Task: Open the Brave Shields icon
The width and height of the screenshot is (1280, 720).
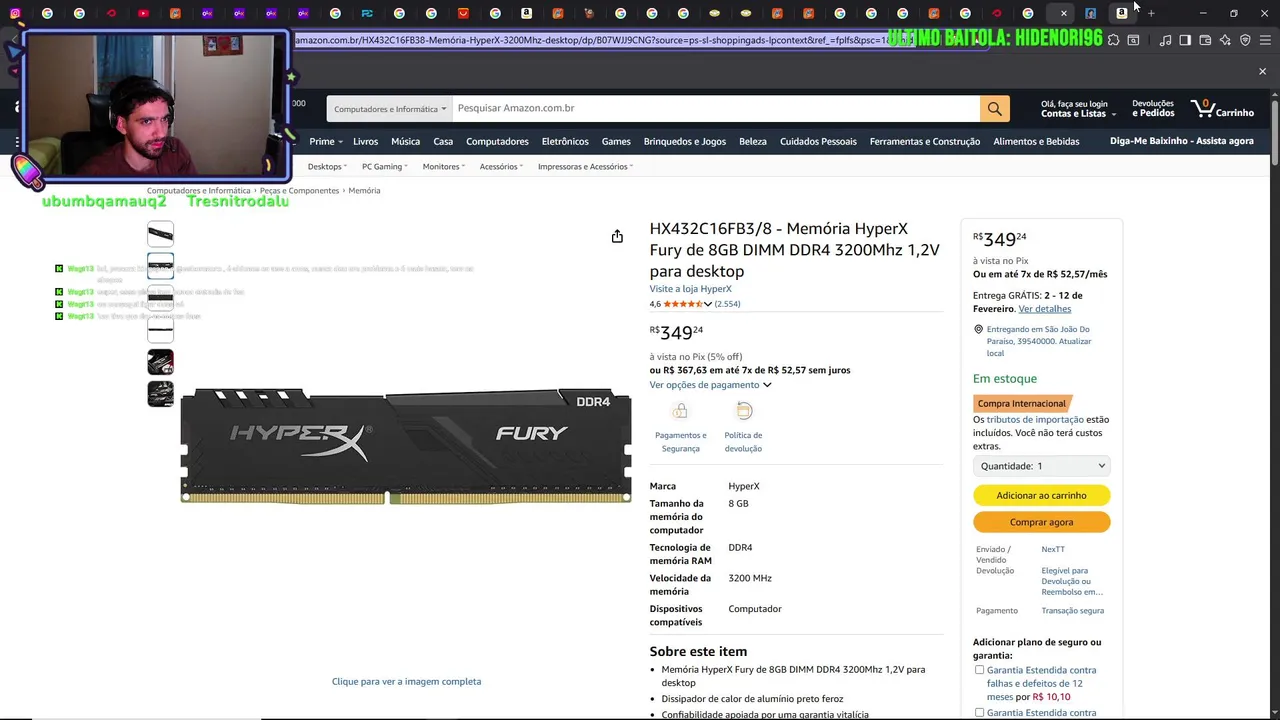Action: [x=1245, y=40]
